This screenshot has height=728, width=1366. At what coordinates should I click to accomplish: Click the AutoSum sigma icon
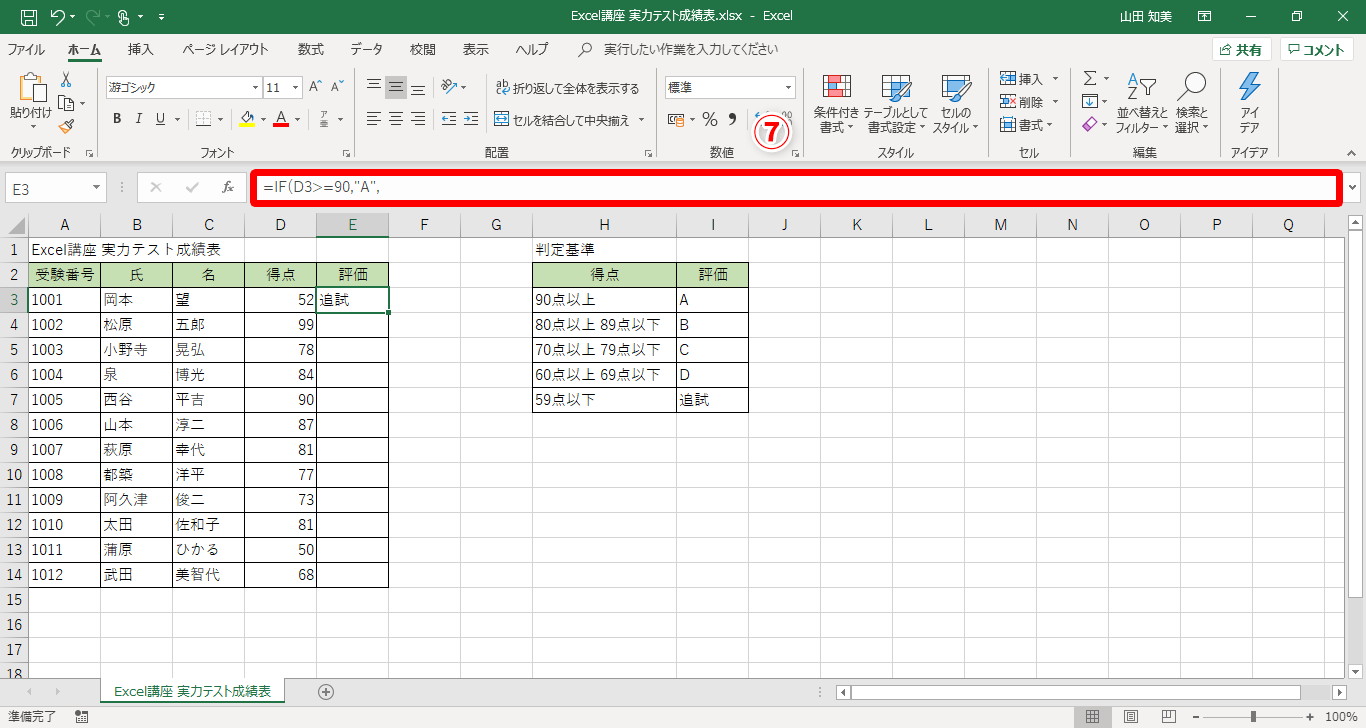click(1090, 78)
